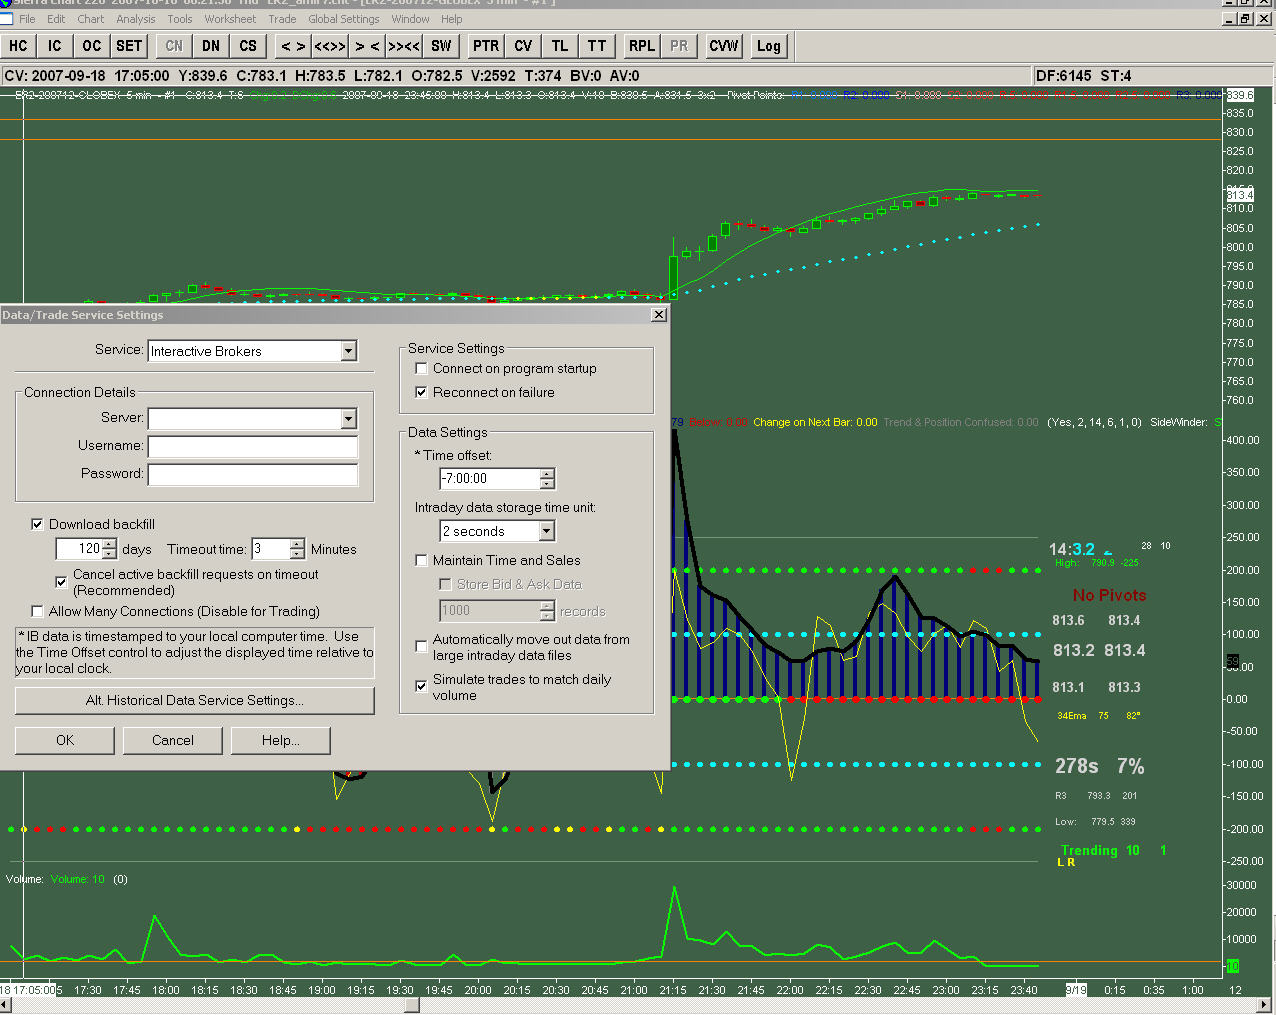Viewport: 1276px width, 1015px height.
Task: Open the Service dropdown showing Interactive Brokers
Action: pos(349,351)
